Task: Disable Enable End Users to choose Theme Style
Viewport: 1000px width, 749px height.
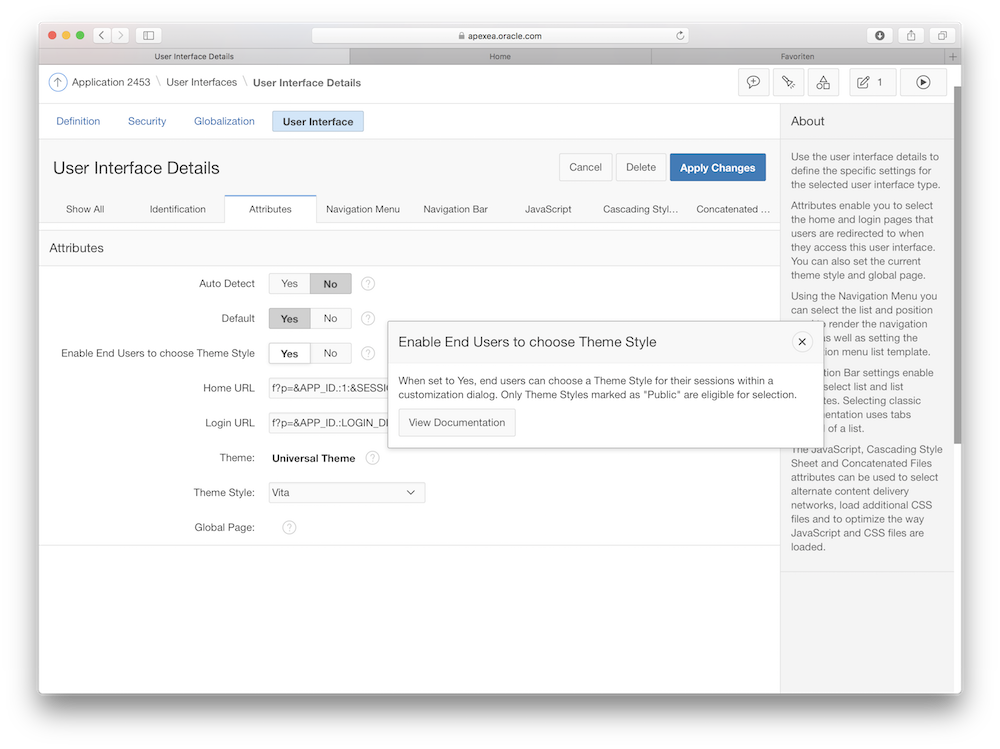Action: [330, 353]
